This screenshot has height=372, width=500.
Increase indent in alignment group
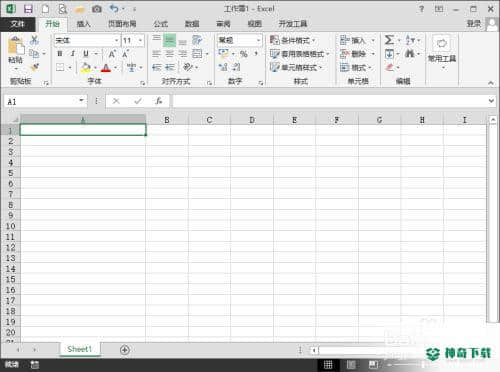click(x=170, y=67)
